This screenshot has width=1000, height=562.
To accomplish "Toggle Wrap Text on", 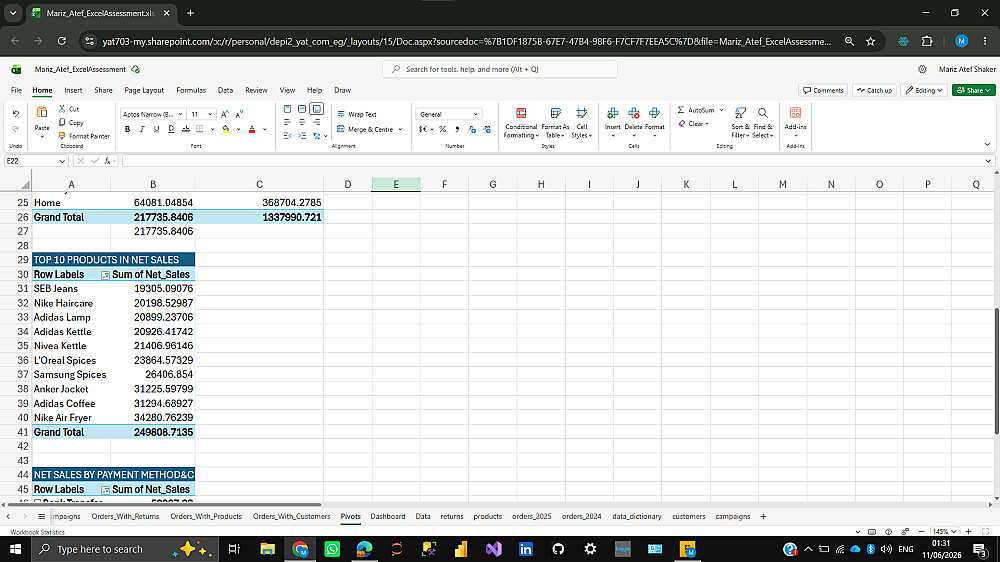I will 357,114.
